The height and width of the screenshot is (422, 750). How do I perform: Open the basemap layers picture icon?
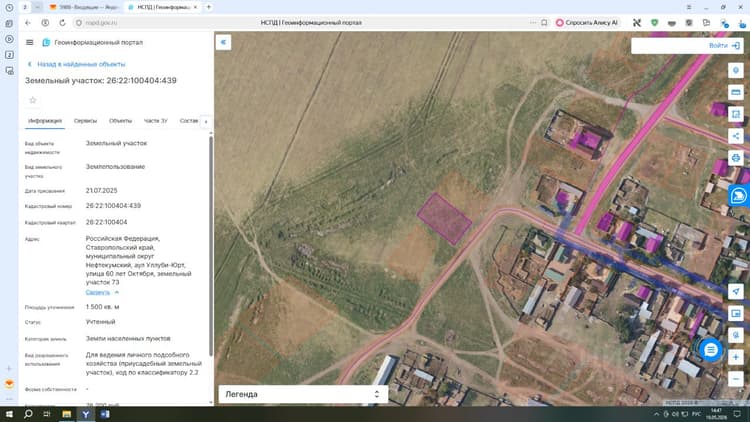(x=736, y=313)
